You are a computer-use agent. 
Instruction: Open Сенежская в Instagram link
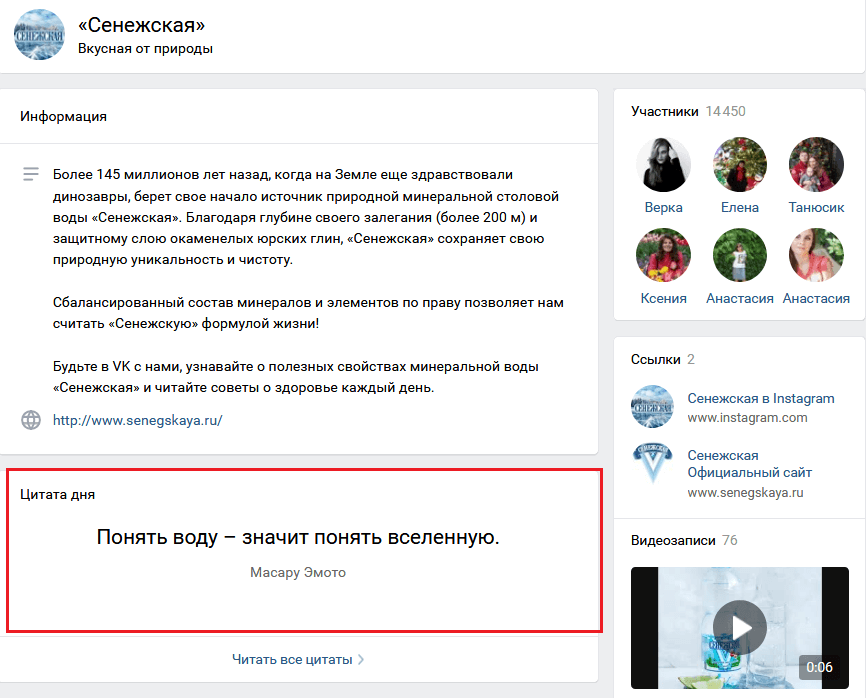pos(761,399)
